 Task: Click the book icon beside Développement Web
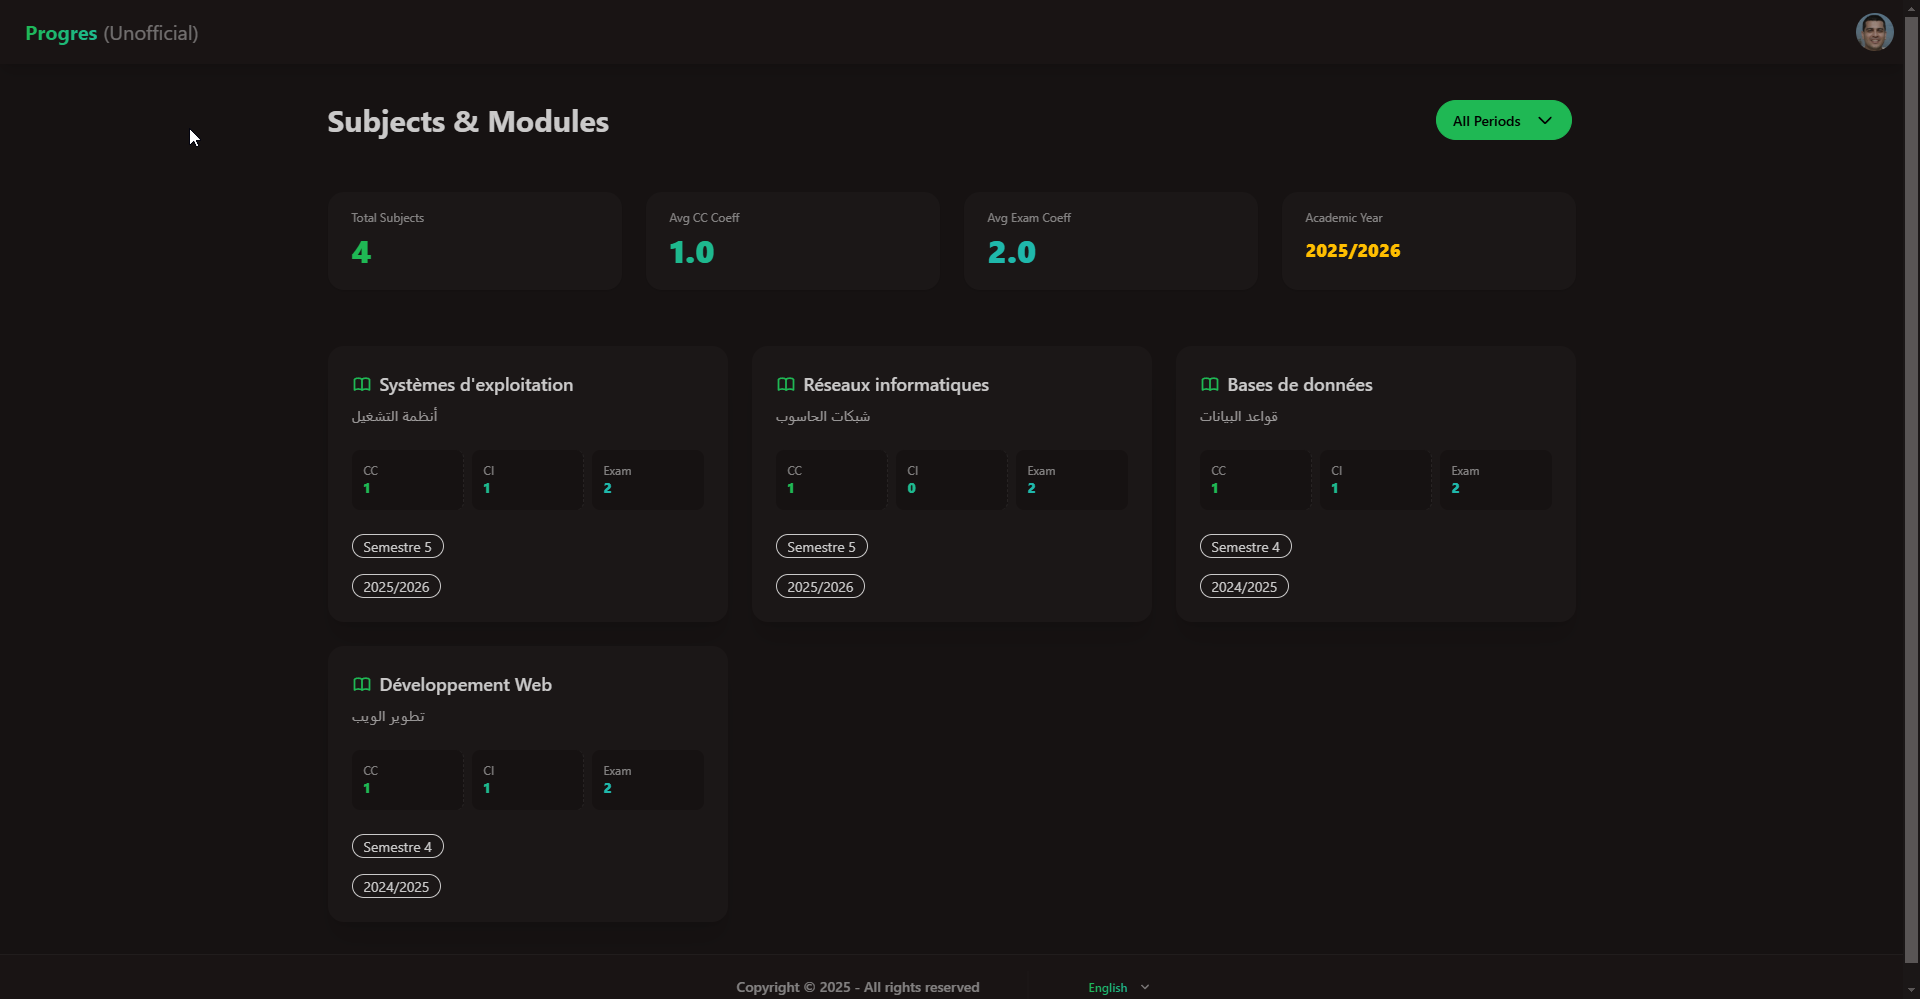click(362, 685)
